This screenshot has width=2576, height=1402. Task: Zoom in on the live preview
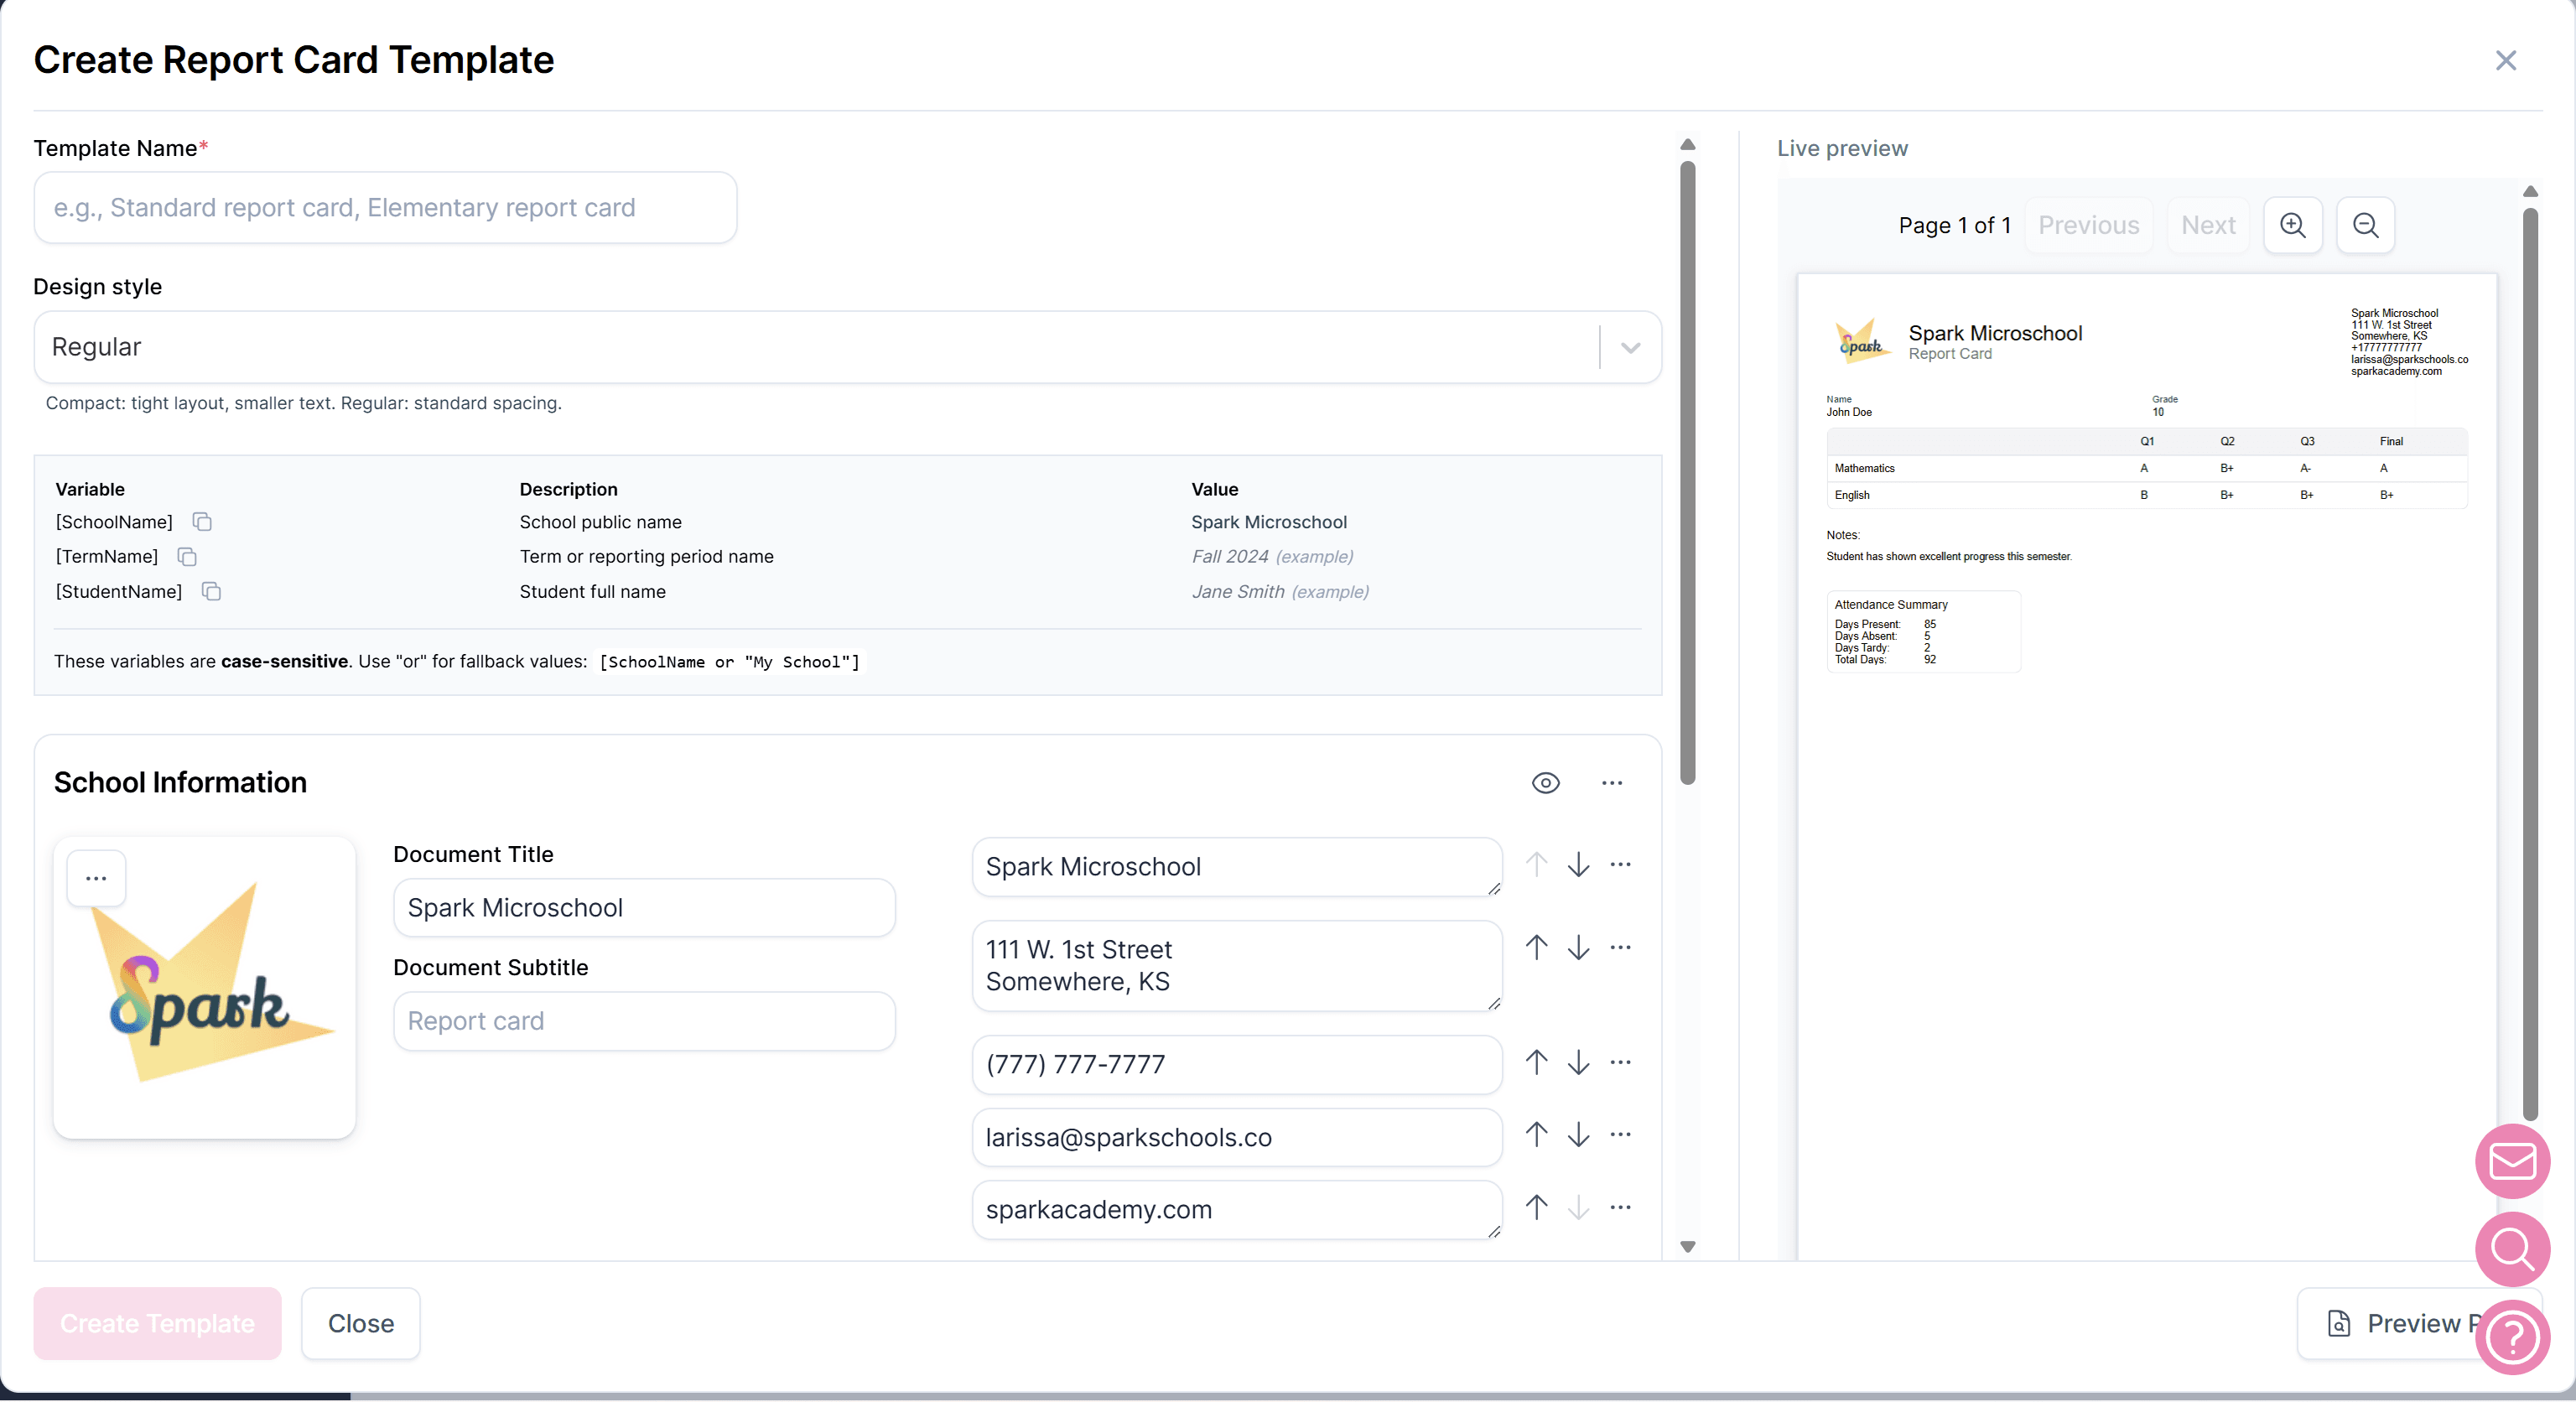(2292, 225)
